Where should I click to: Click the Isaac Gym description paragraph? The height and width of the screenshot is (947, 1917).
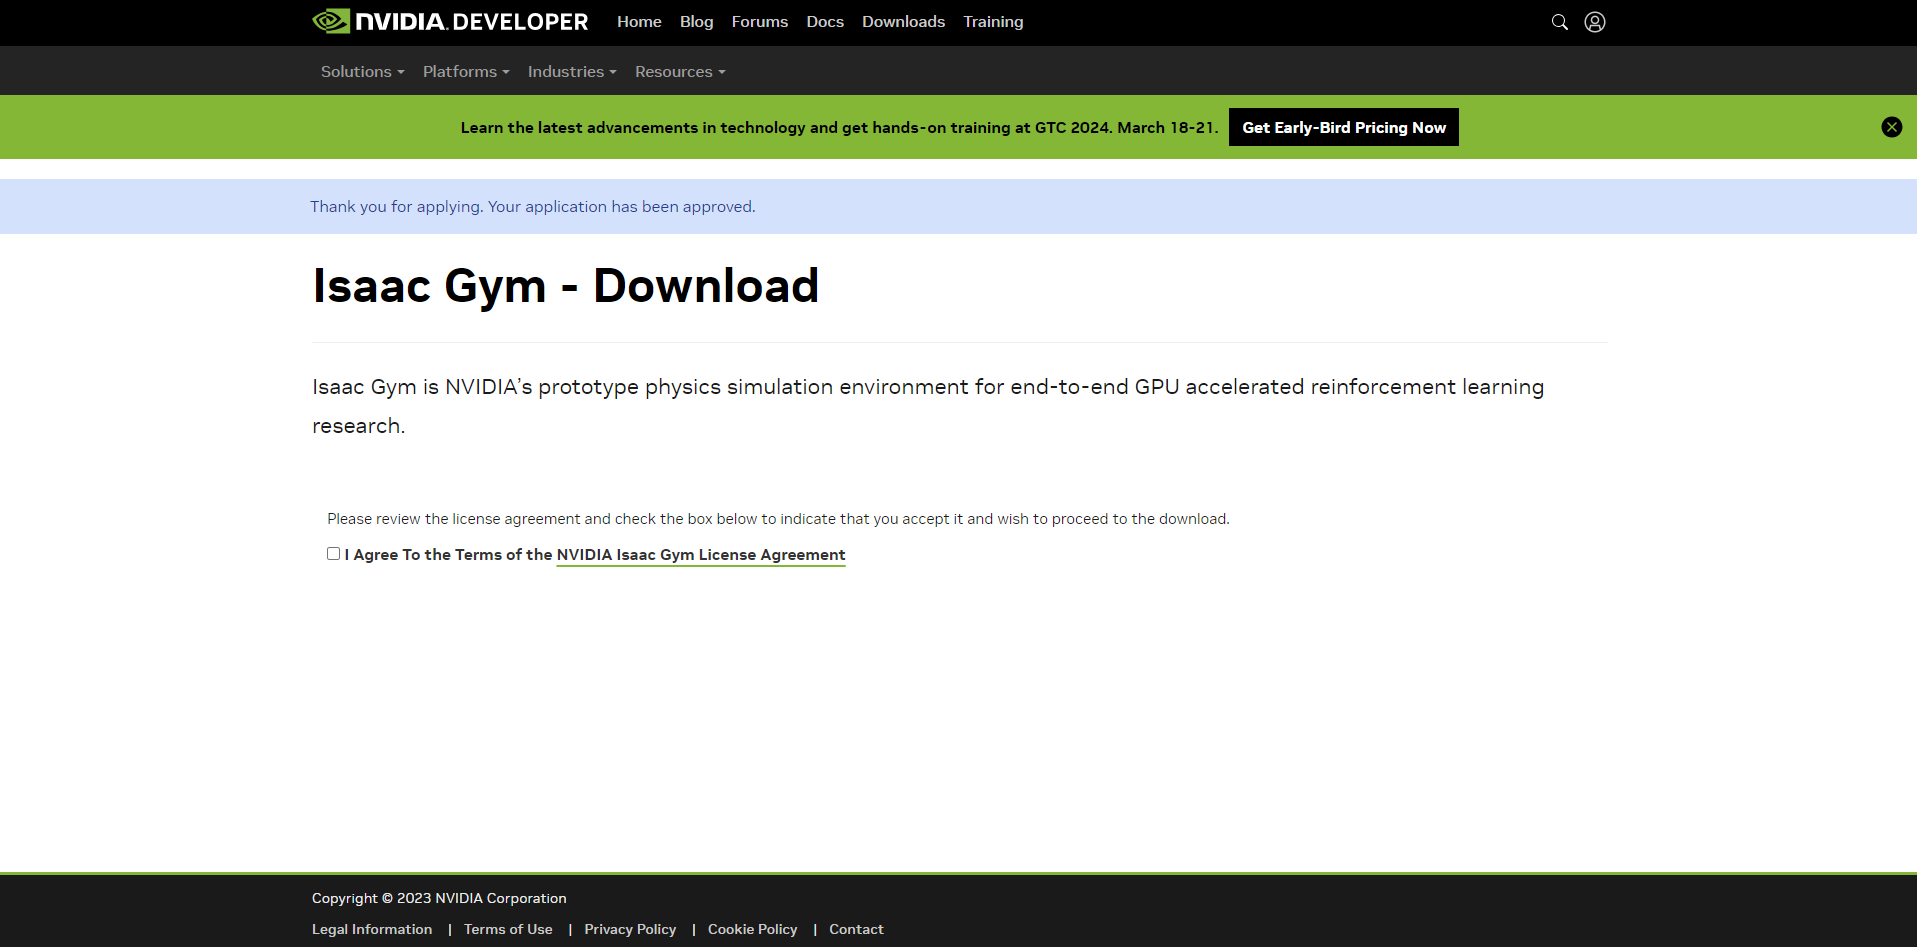pos(928,406)
